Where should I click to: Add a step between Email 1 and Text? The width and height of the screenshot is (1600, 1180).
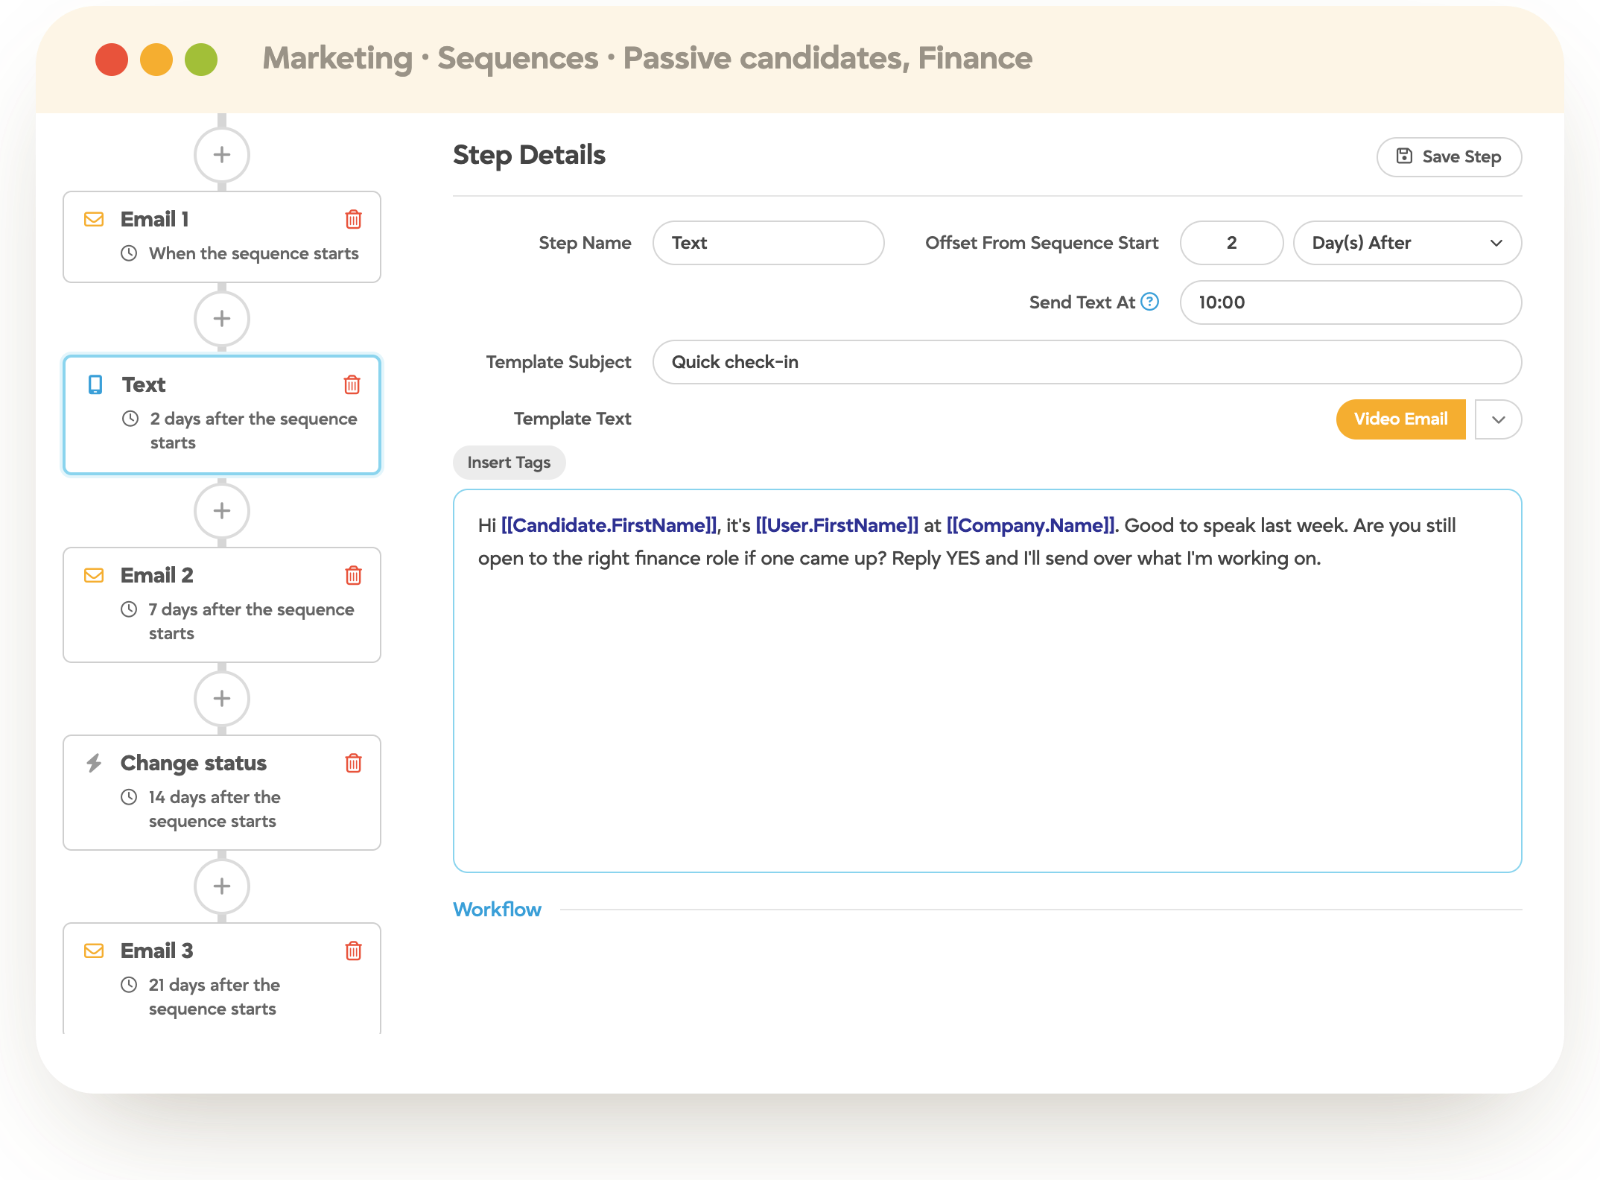(222, 319)
